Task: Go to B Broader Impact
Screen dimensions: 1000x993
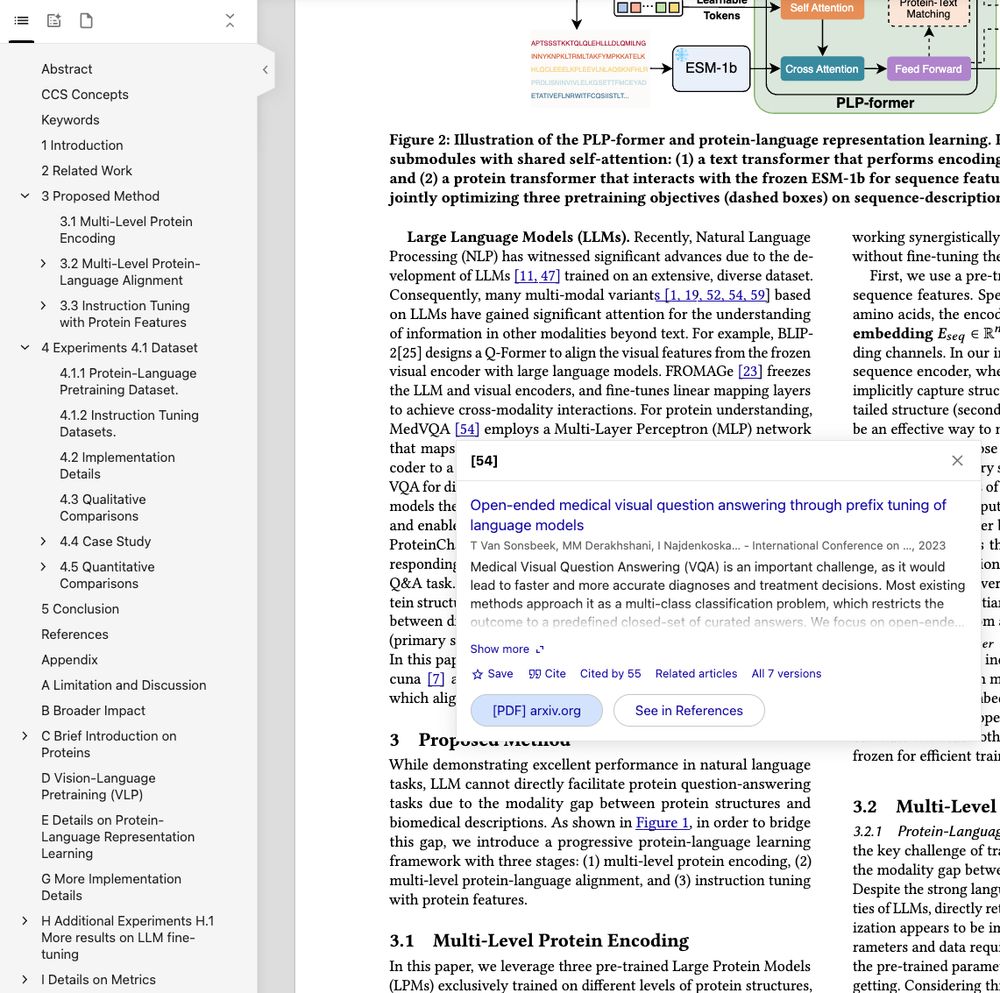Action: click(93, 711)
